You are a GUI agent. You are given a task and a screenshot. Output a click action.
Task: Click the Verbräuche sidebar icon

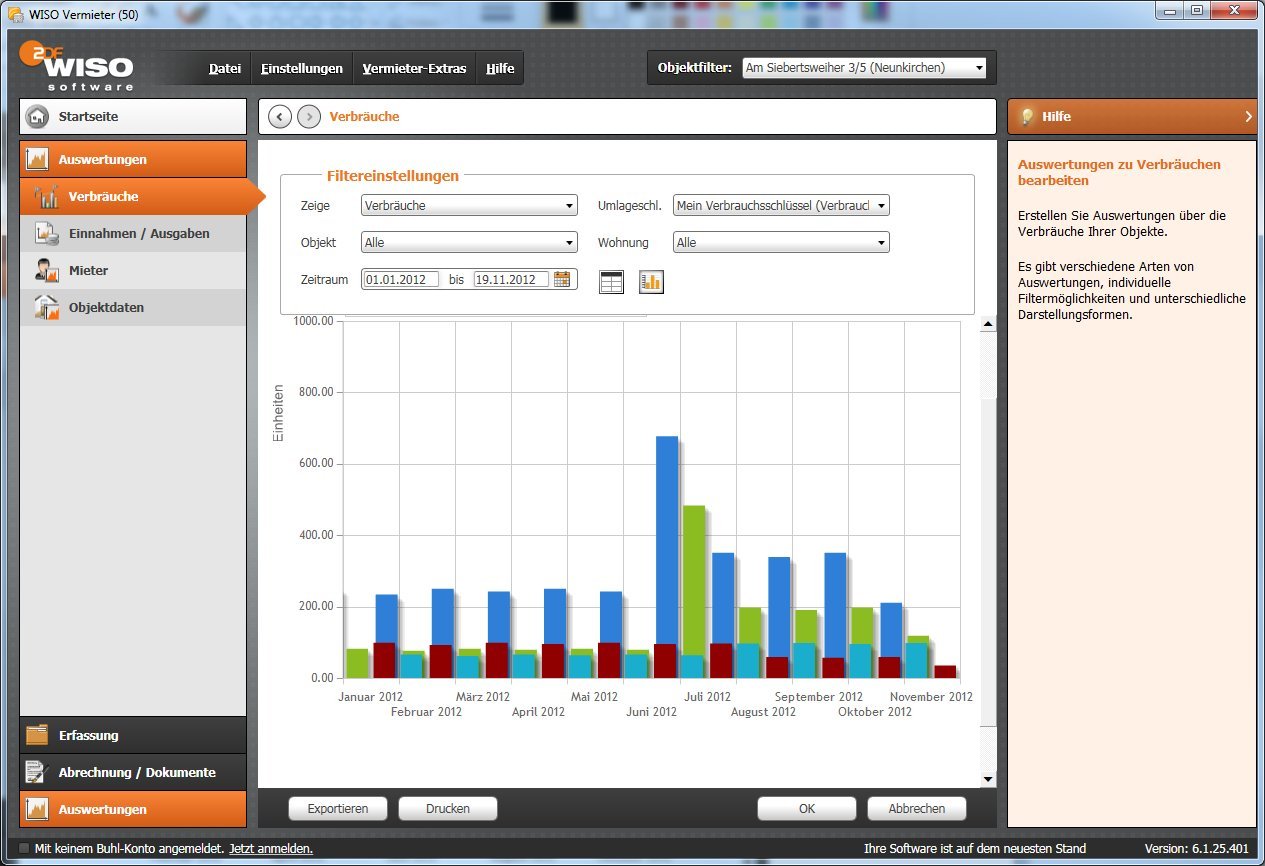(46, 197)
